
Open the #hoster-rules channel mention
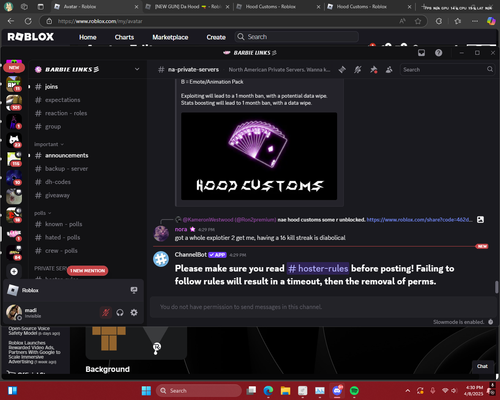click(x=318, y=268)
